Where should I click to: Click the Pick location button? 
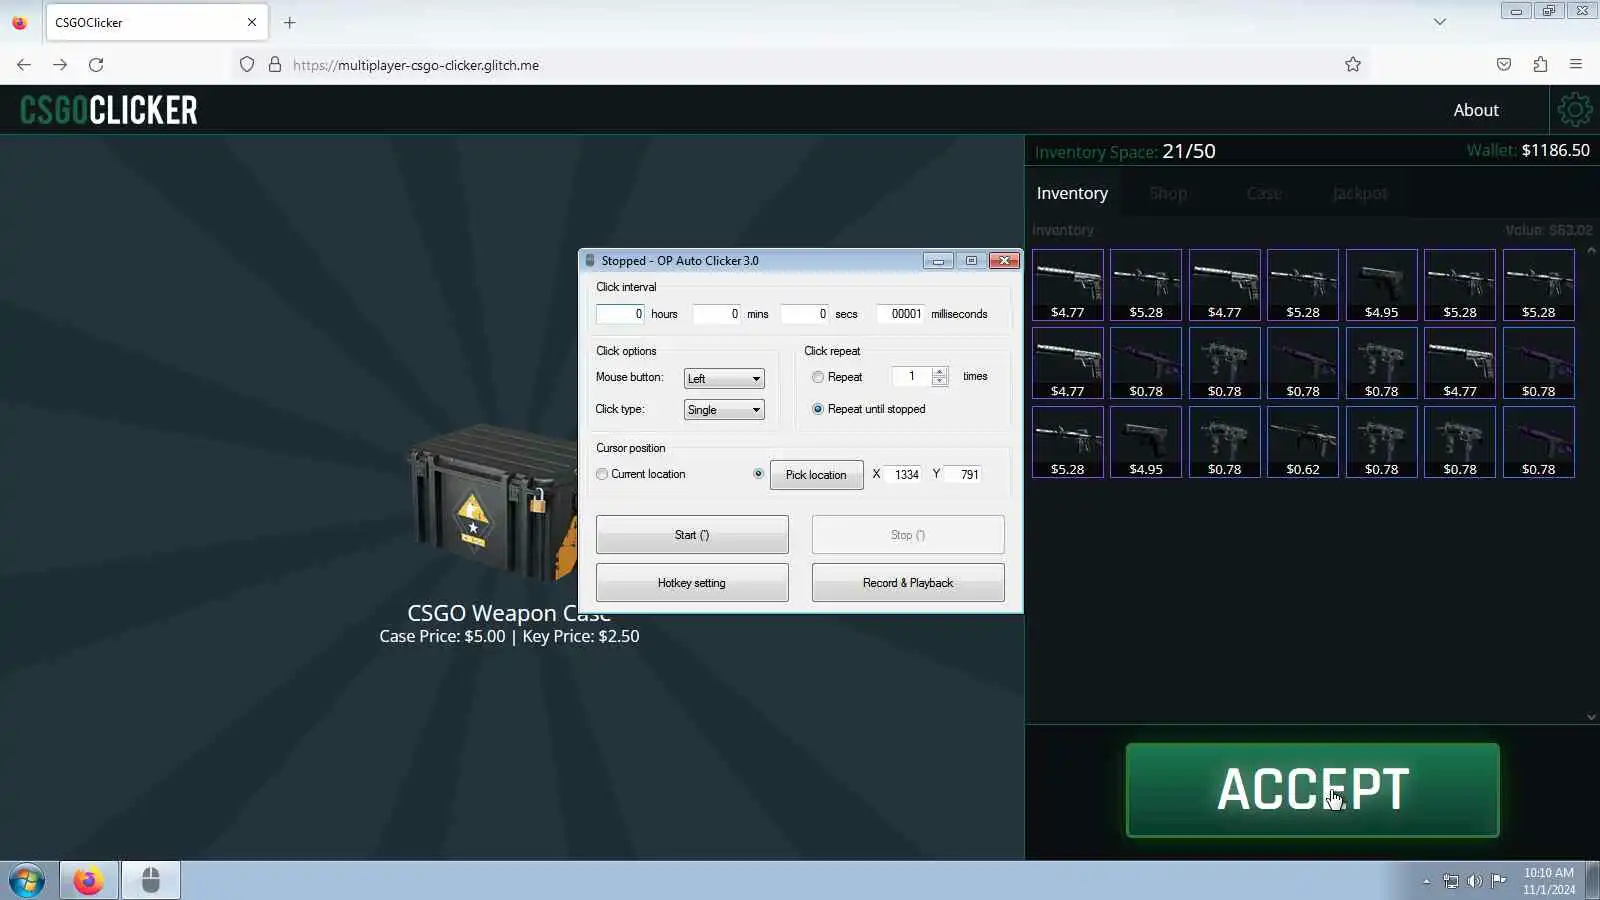pyautogui.click(x=816, y=475)
